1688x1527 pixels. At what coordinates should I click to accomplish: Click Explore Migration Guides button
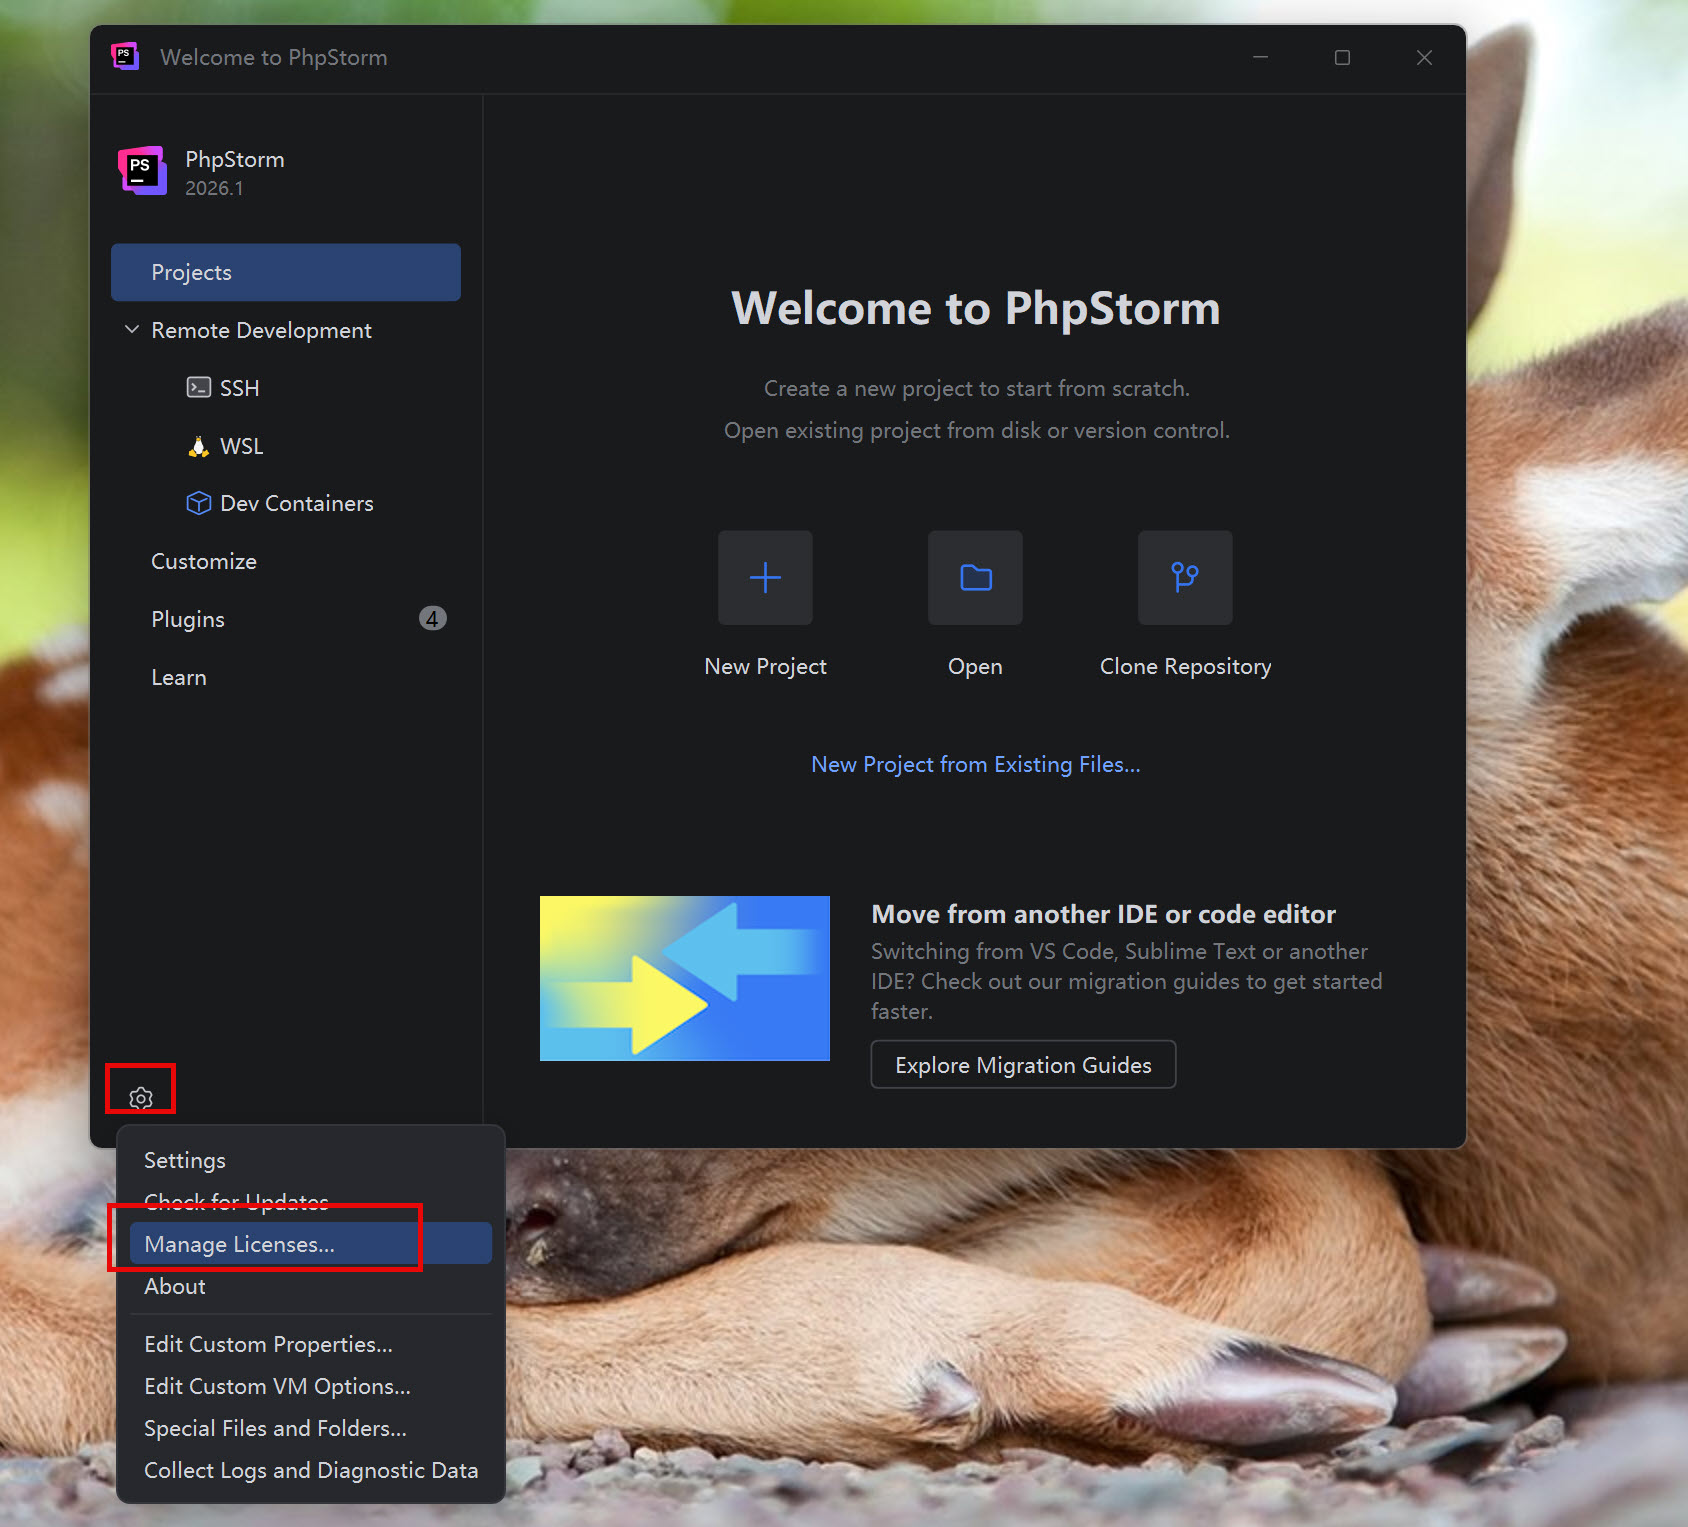(x=1023, y=1065)
